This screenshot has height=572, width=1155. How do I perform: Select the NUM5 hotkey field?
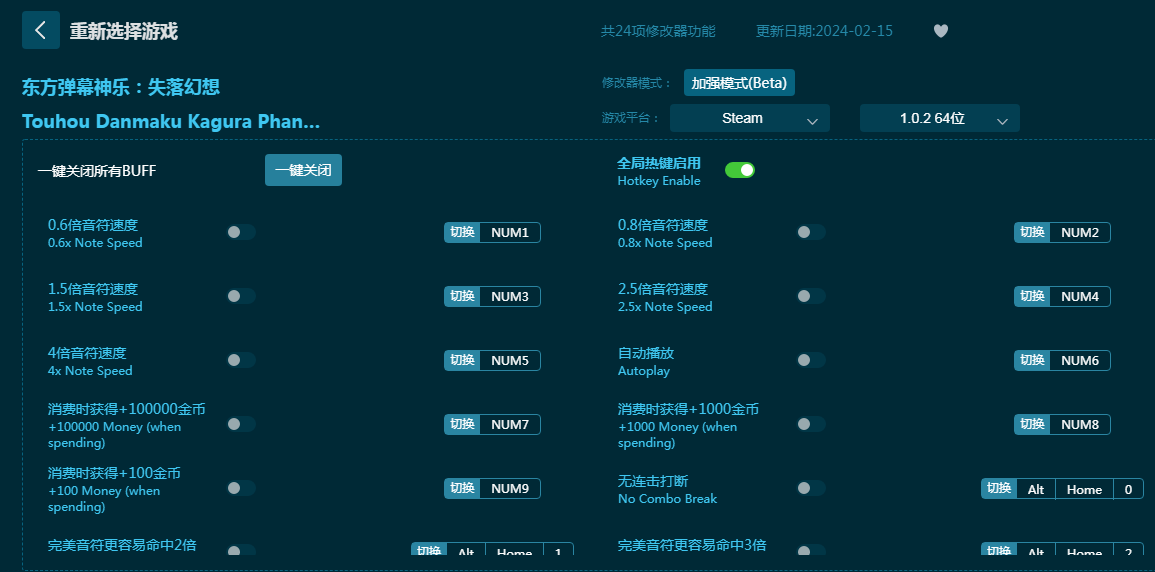pos(510,361)
